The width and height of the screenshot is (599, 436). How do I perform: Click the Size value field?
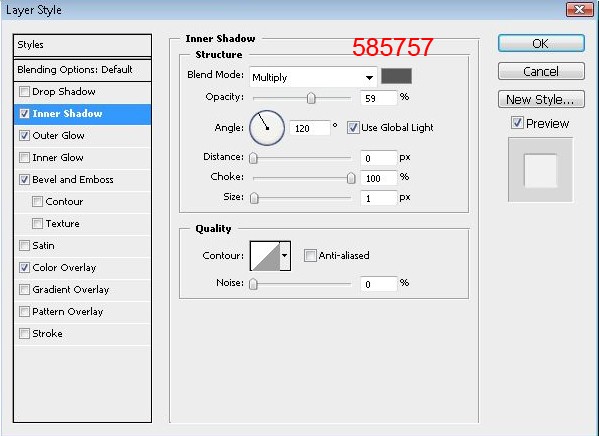click(379, 198)
